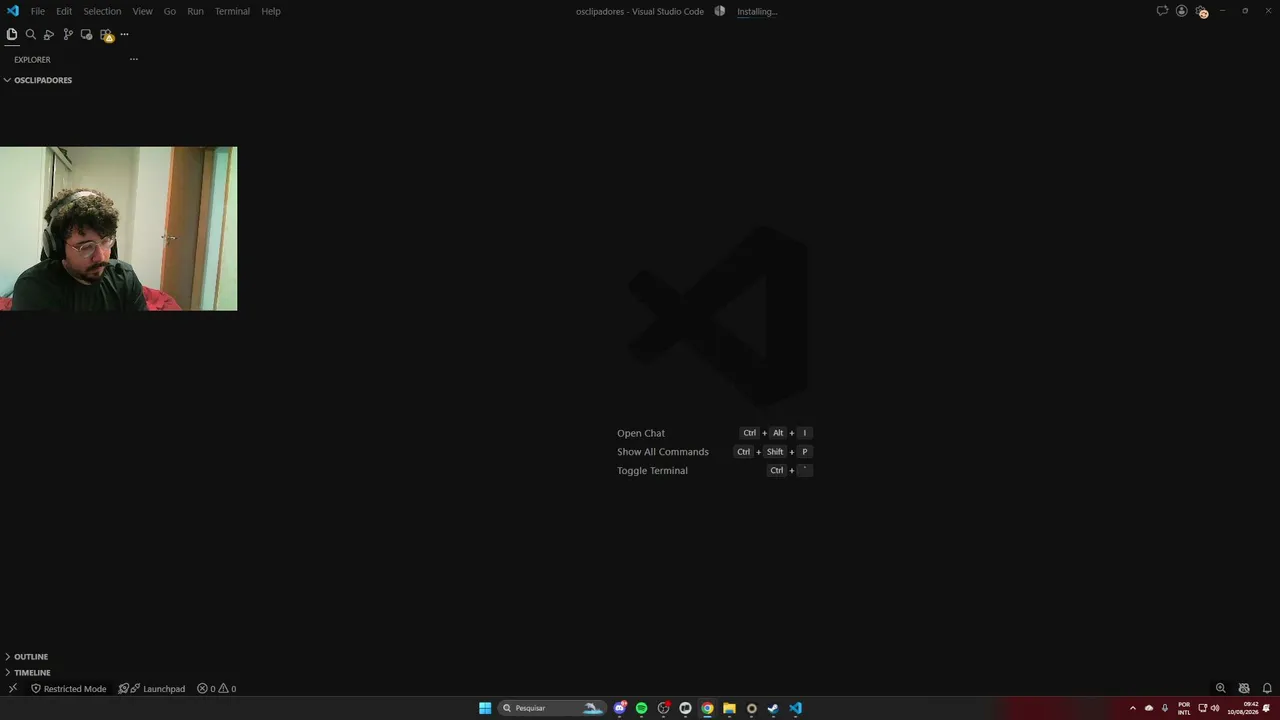Click Launchpad in the status bar

pyautogui.click(x=152, y=688)
